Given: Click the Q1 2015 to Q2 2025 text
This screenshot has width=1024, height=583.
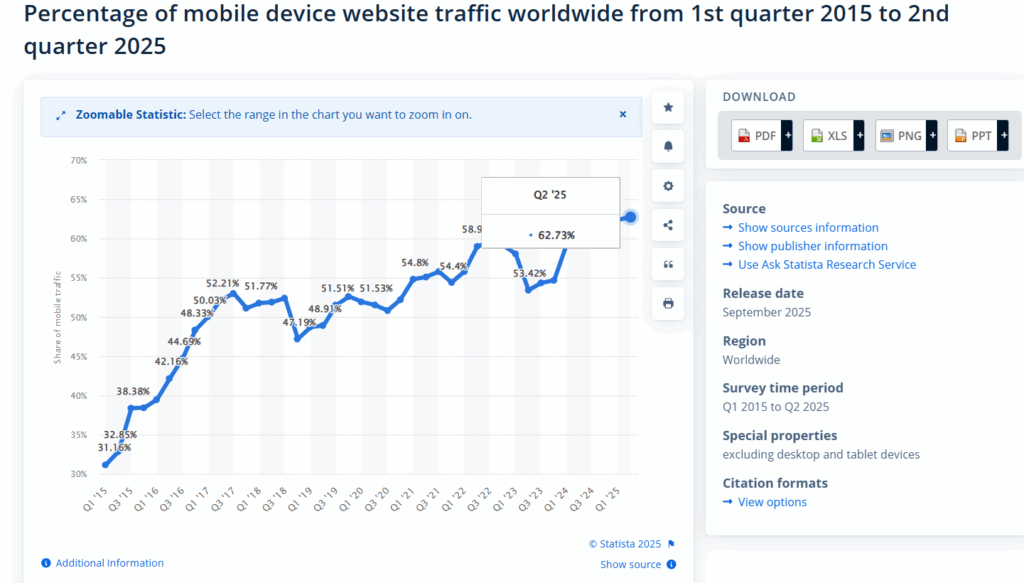Looking at the screenshot, I should coord(776,407).
